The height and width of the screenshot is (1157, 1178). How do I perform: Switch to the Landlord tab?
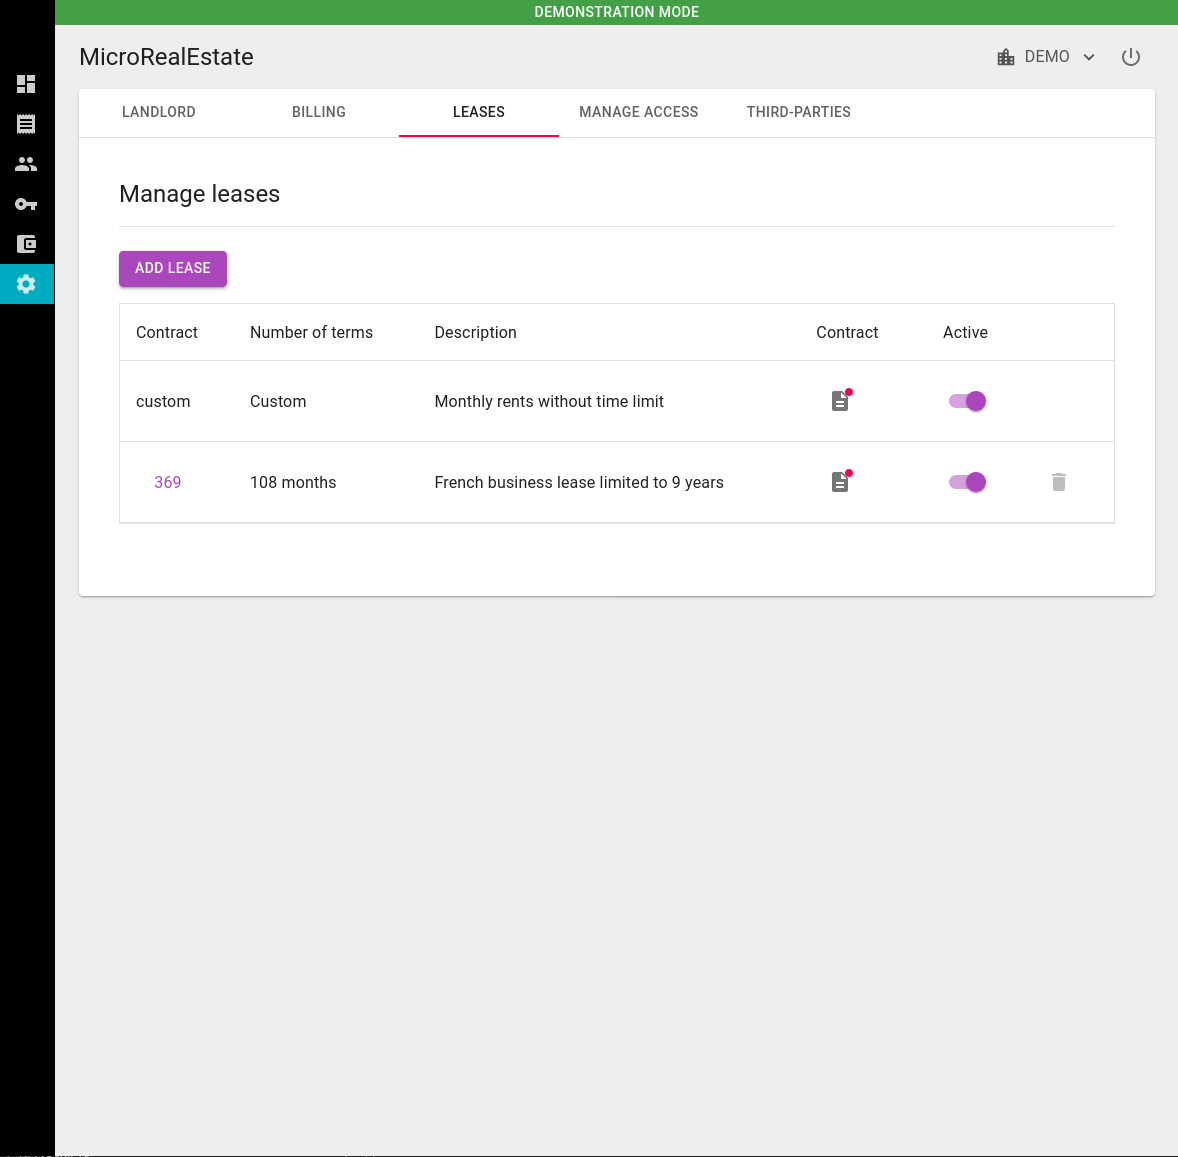coord(159,112)
